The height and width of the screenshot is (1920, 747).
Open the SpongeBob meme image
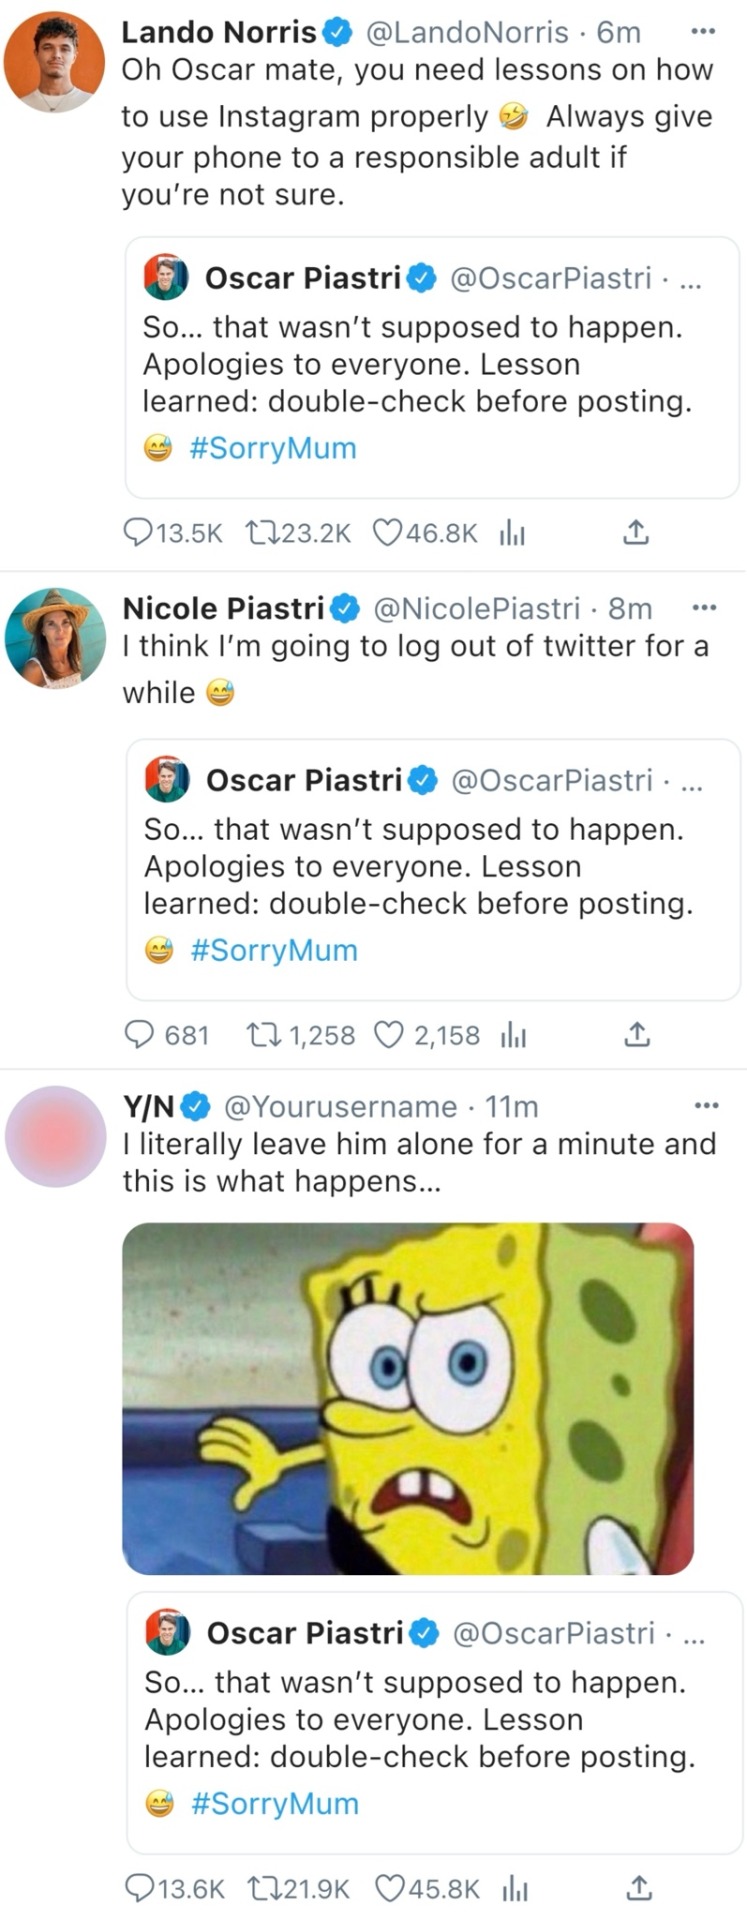click(408, 1398)
